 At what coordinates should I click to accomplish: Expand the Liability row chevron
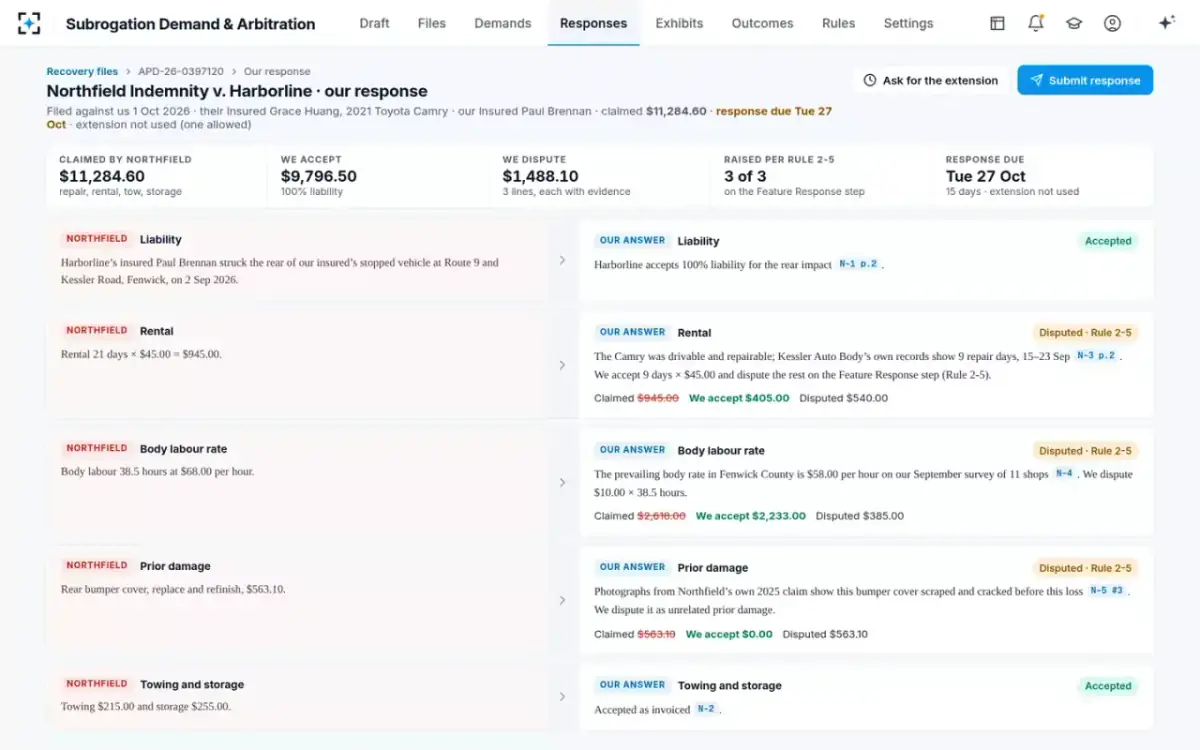coord(562,260)
